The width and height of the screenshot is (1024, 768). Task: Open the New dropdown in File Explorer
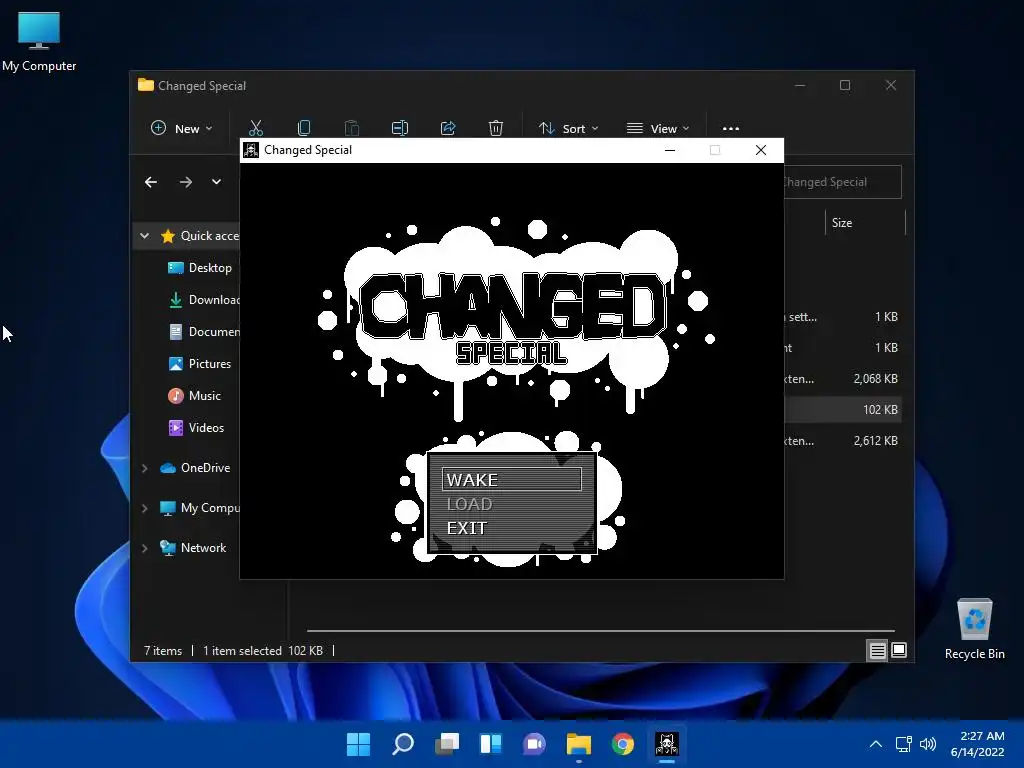(182, 128)
